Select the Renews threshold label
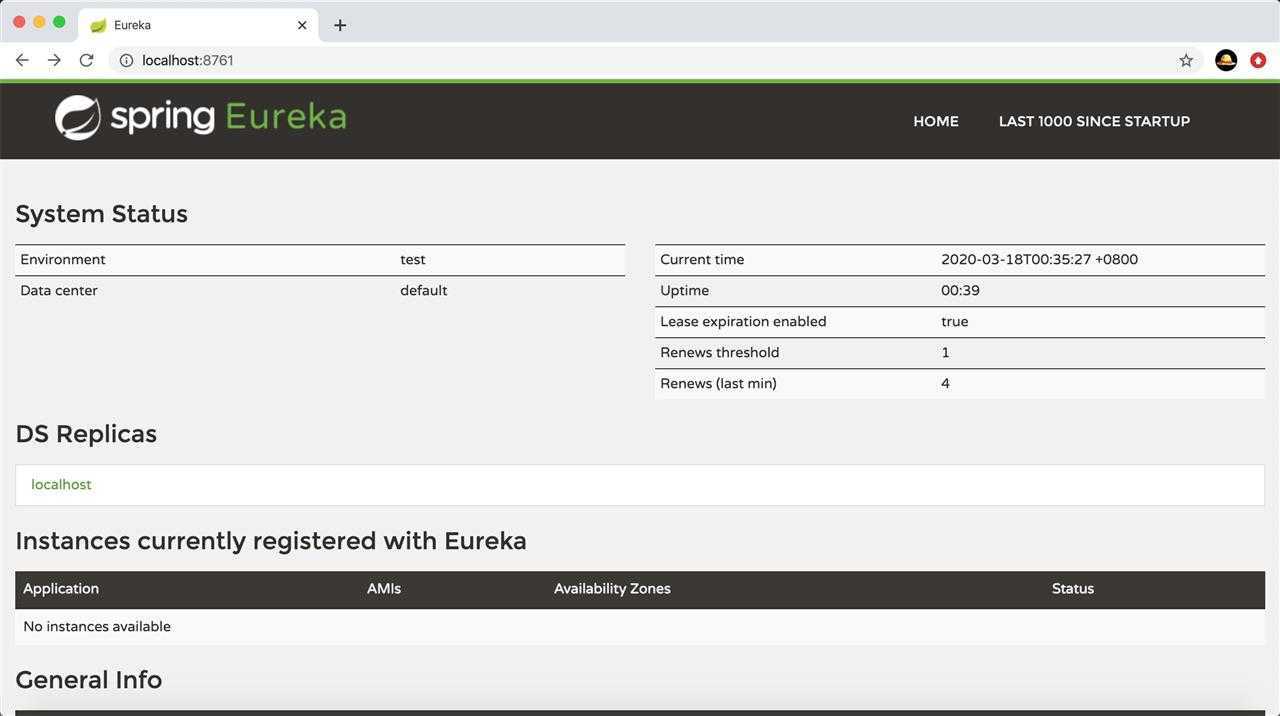1280x716 pixels. (x=719, y=352)
